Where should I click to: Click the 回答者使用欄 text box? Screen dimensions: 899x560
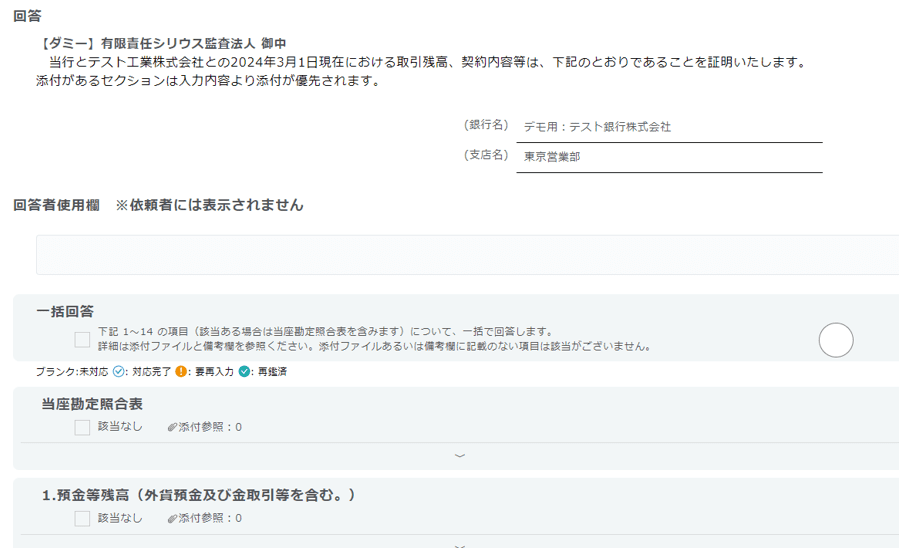pos(467,255)
